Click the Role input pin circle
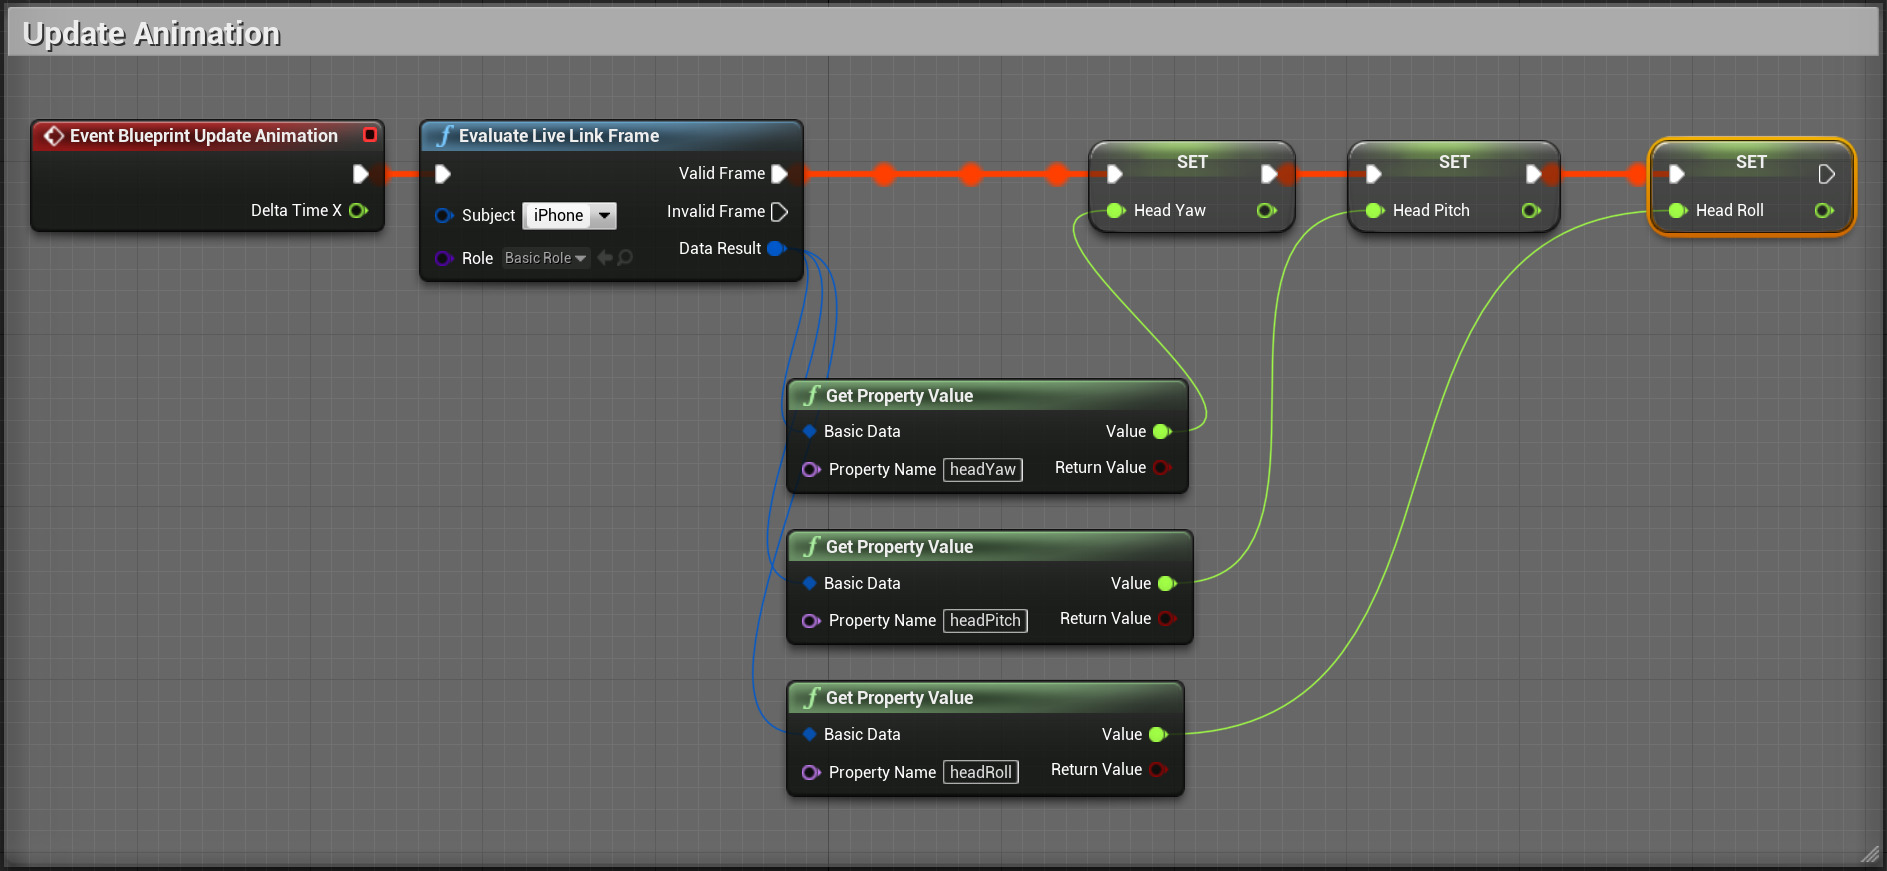Viewport: 1887px width, 871px height. point(444,258)
